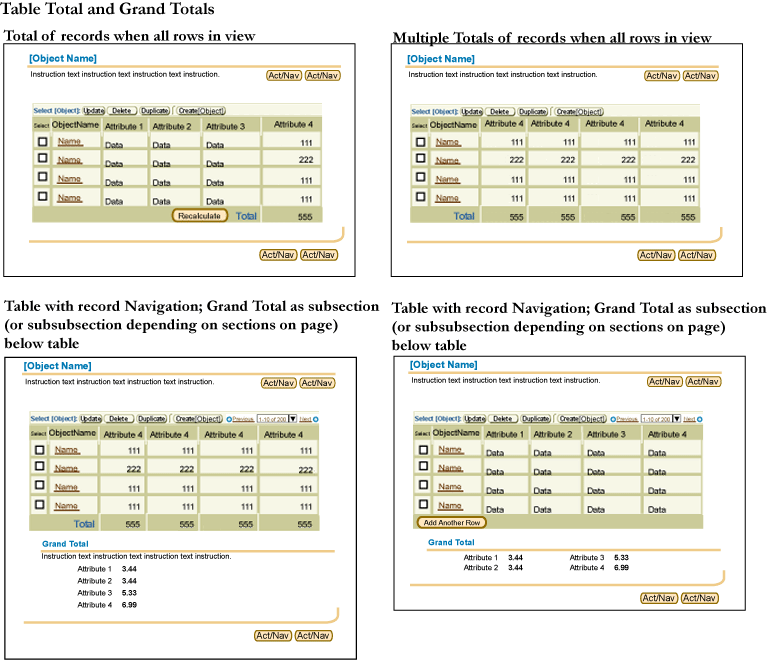Click Update in the Add Another Row panel

[475, 419]
